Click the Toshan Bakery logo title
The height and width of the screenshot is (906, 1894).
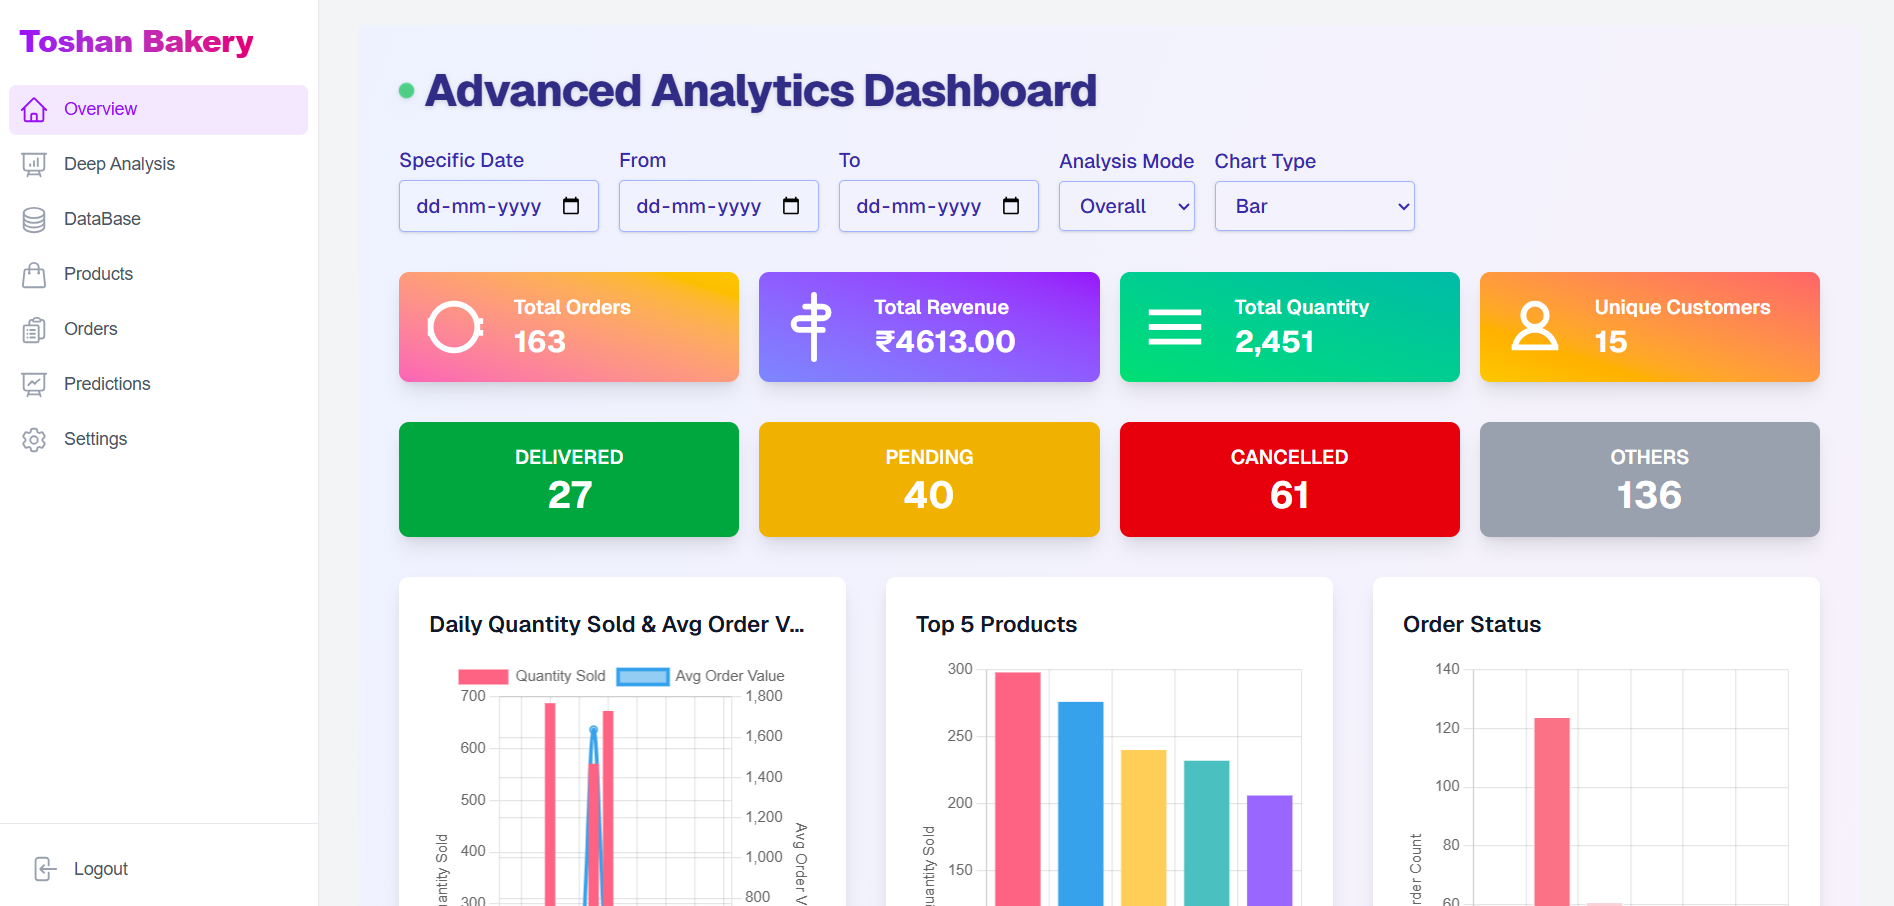pyautogui.click(x=136, y=42)
